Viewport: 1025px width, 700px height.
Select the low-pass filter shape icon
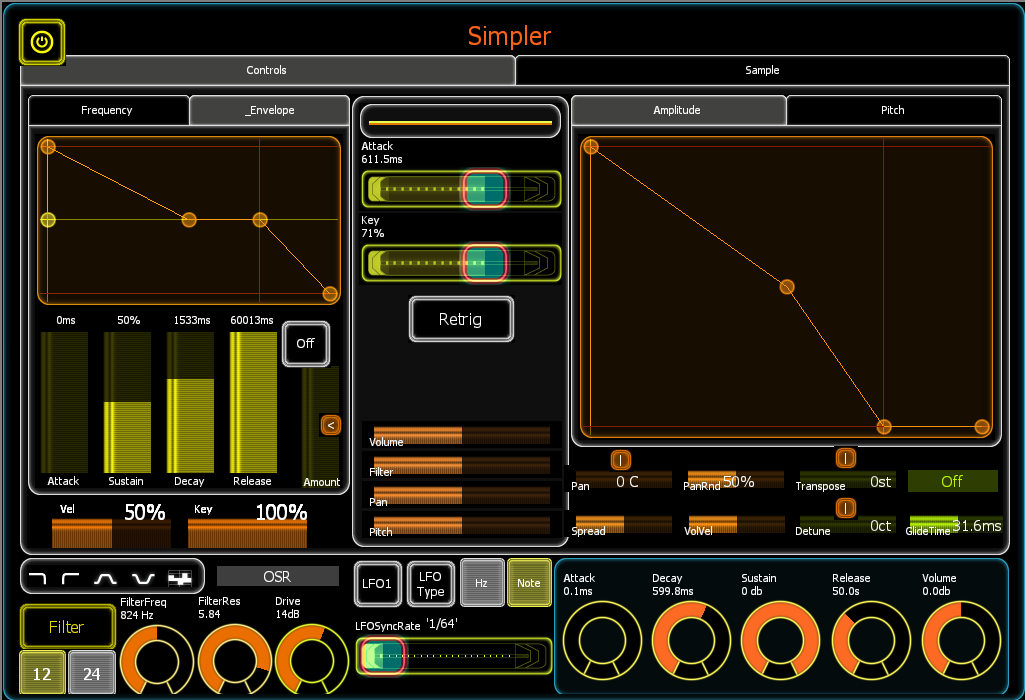click(39, 578)
